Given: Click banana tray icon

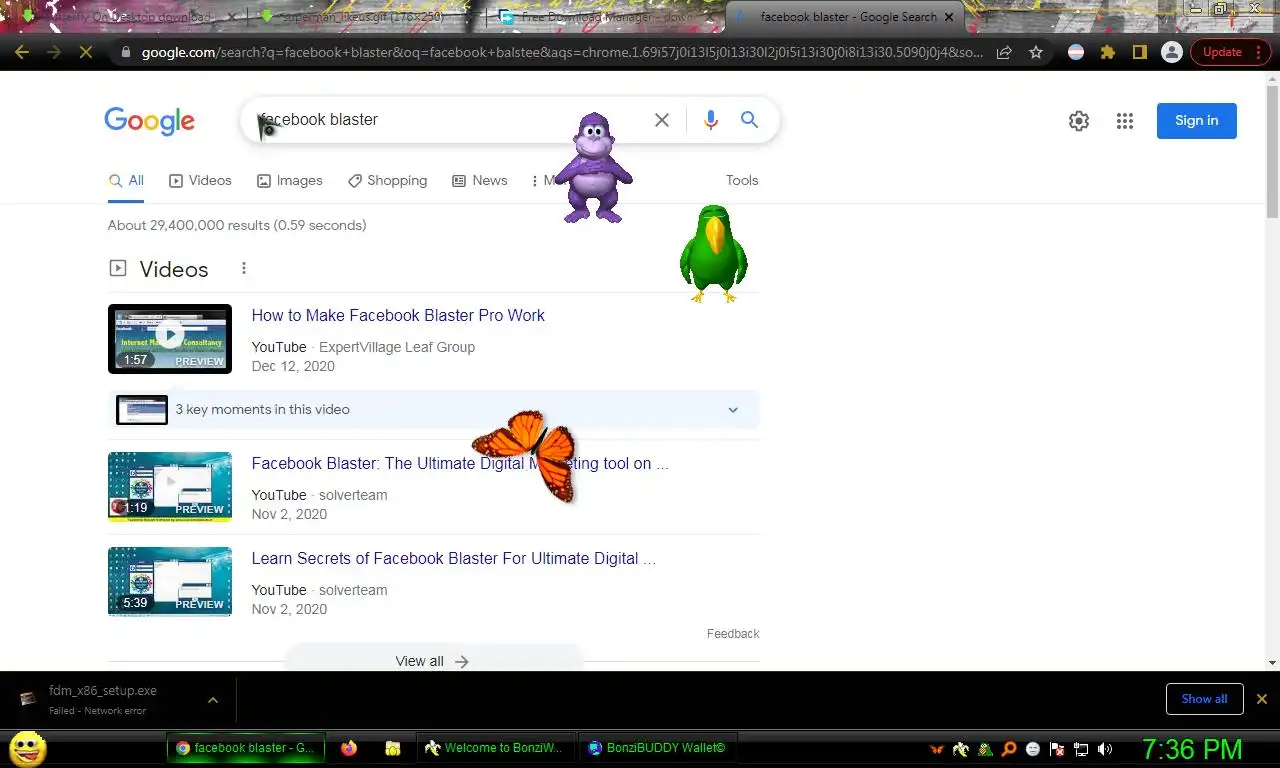Looking at the screenshot, I should [961, 749].
